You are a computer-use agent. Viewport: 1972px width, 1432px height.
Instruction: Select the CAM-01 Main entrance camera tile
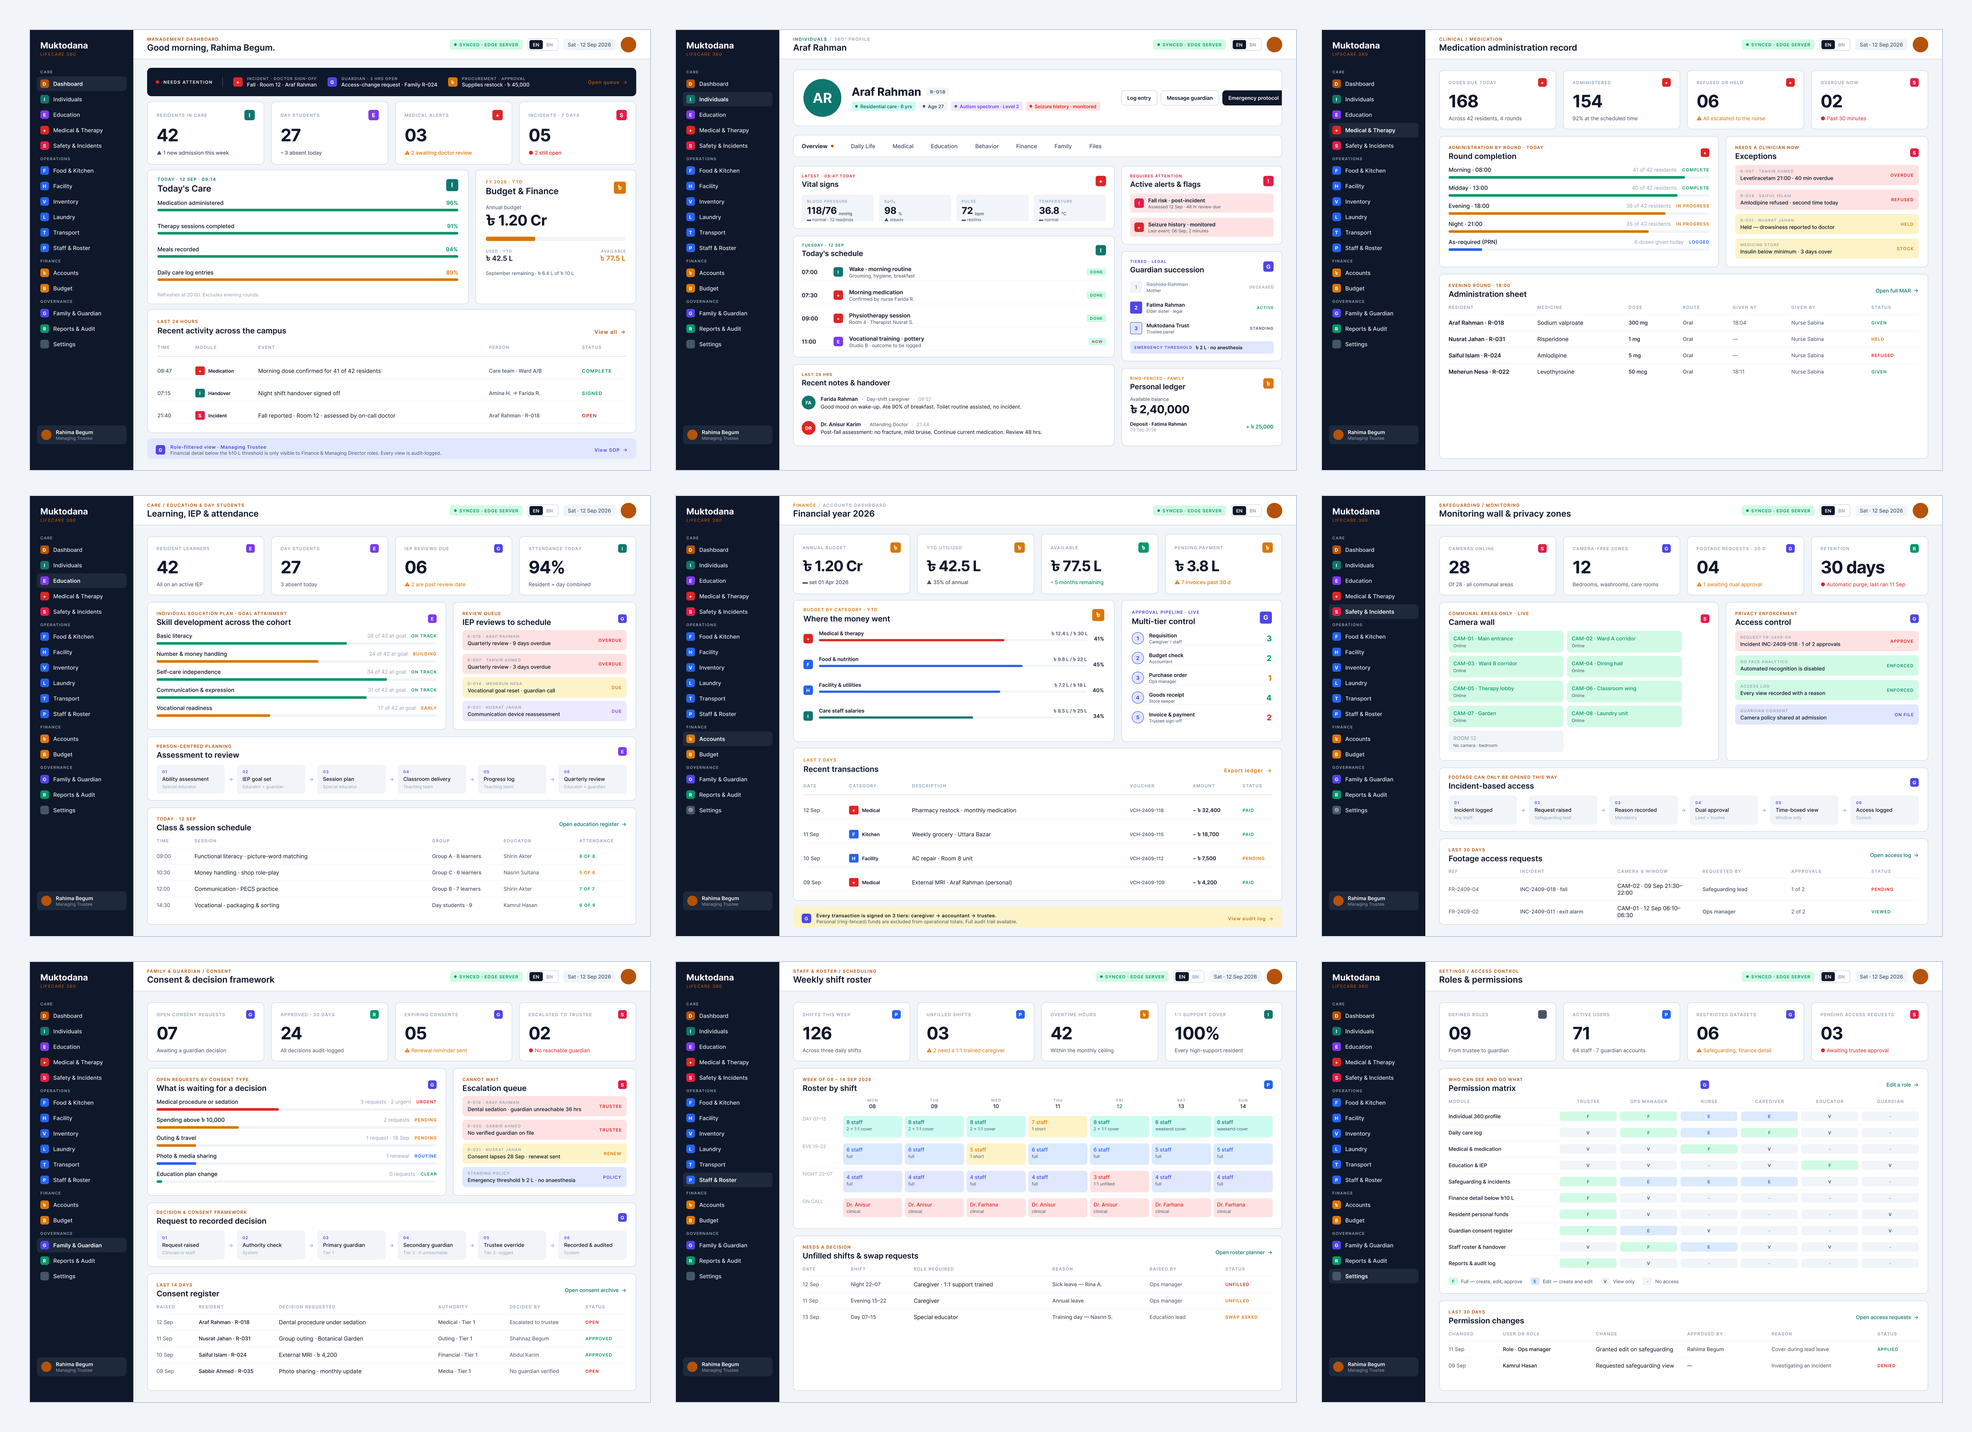(1506, 641)
